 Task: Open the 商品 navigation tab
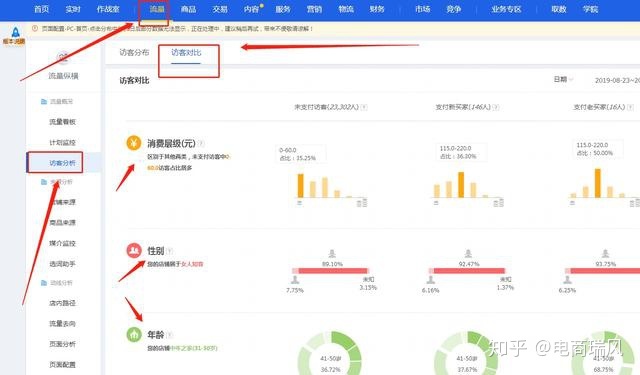point(189,9)
